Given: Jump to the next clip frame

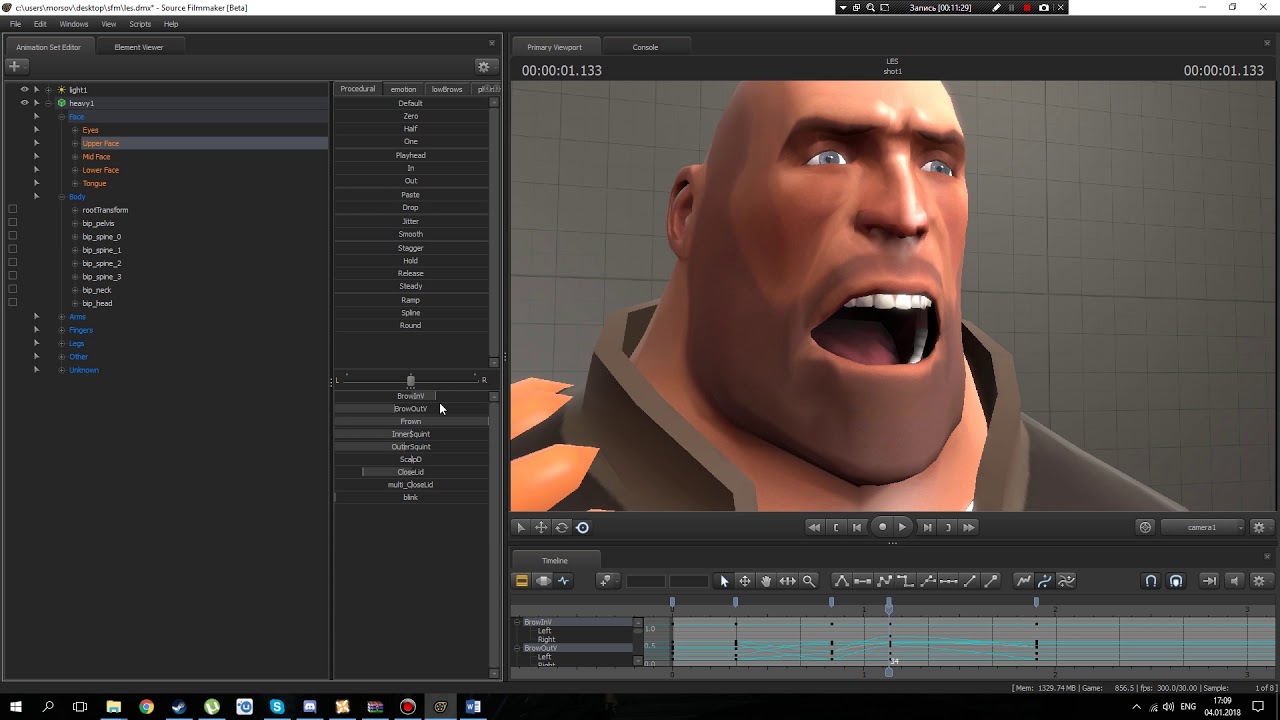Looking at the screenshot, I should [927, 527].
